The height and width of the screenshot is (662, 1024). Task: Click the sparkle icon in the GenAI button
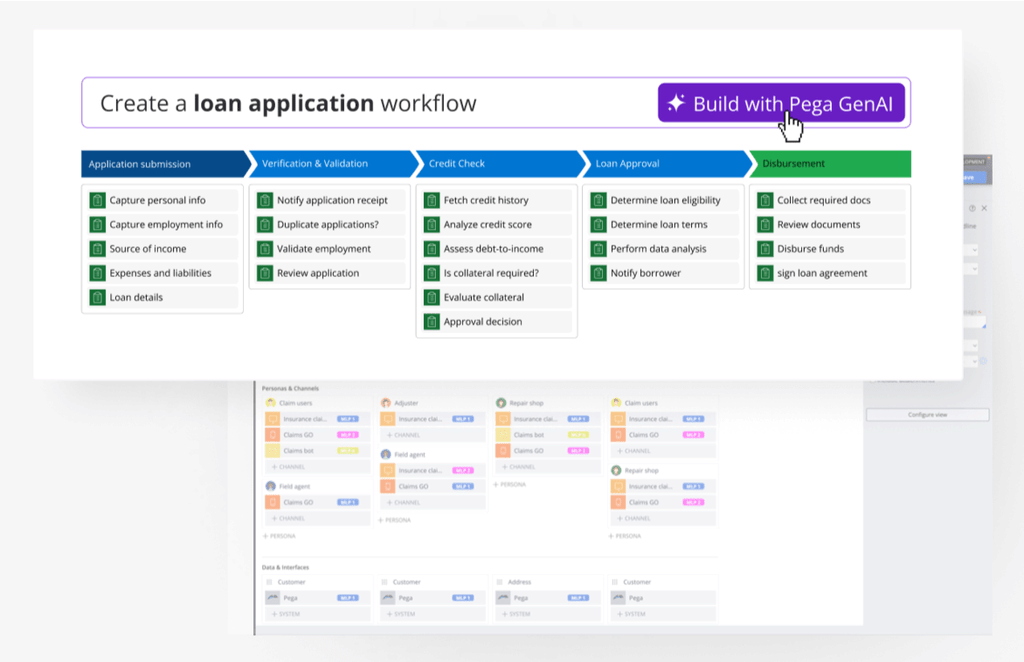point(676,103)
